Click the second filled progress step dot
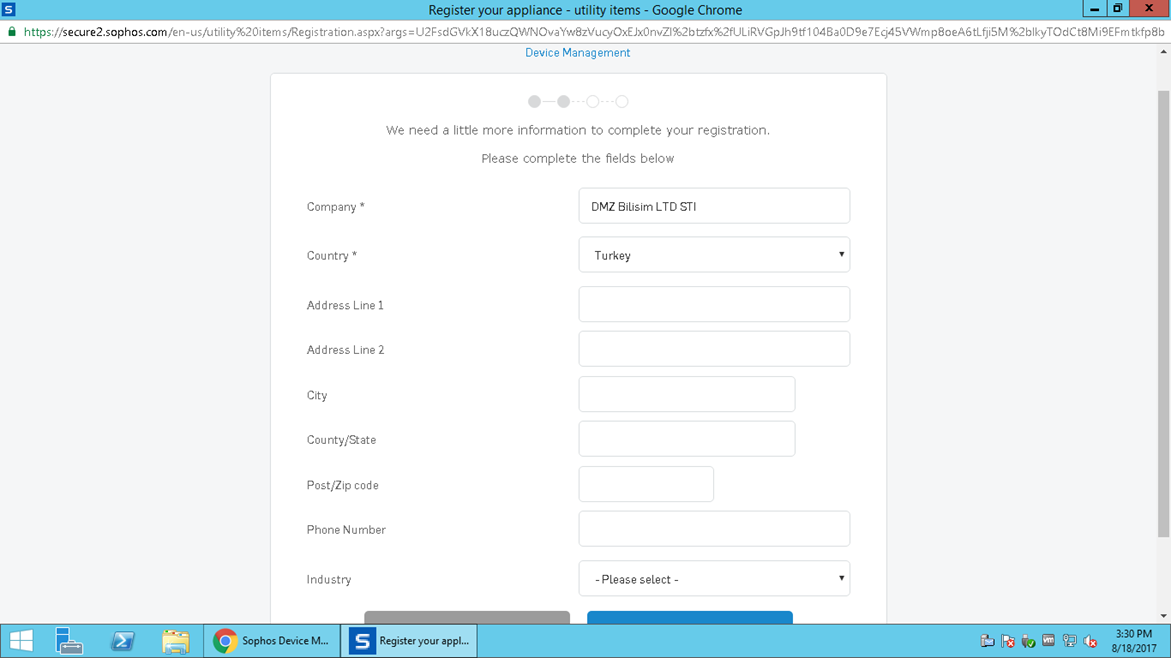This screenshot has height=658, width=1171. click(x=563, y=102)
